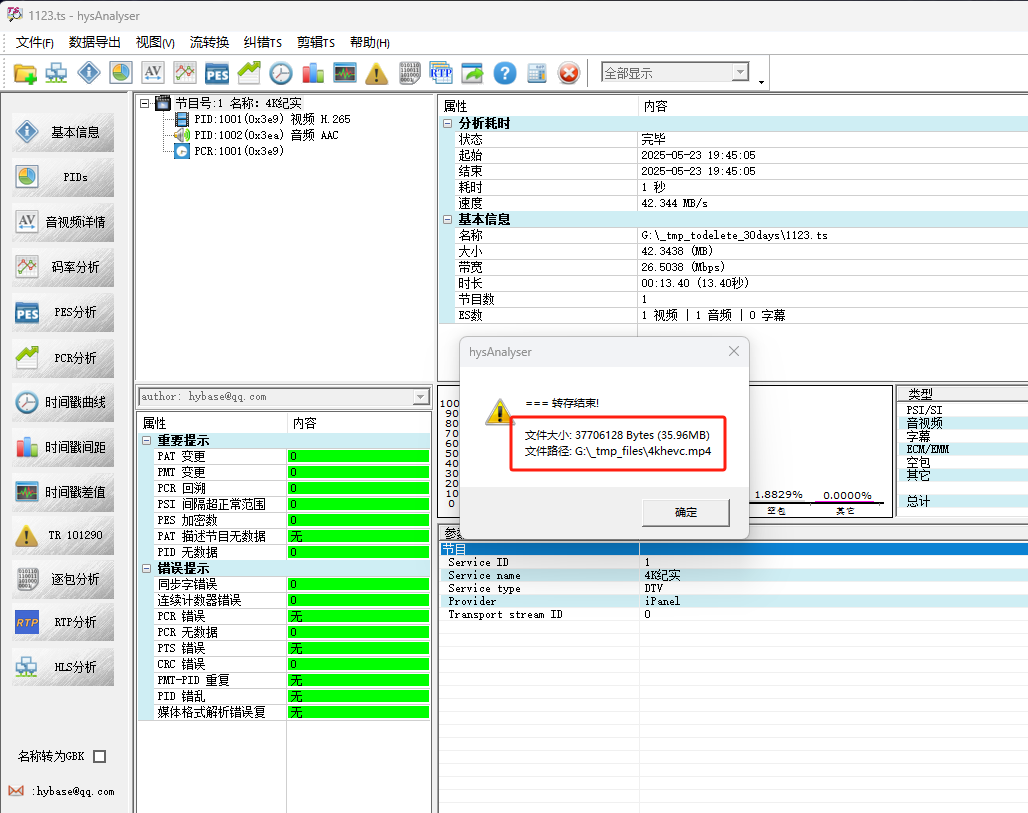Viewport: 1028px width, 813px height.
Task: Open the 全部显示 dropdown
Action: pos(740,72)
